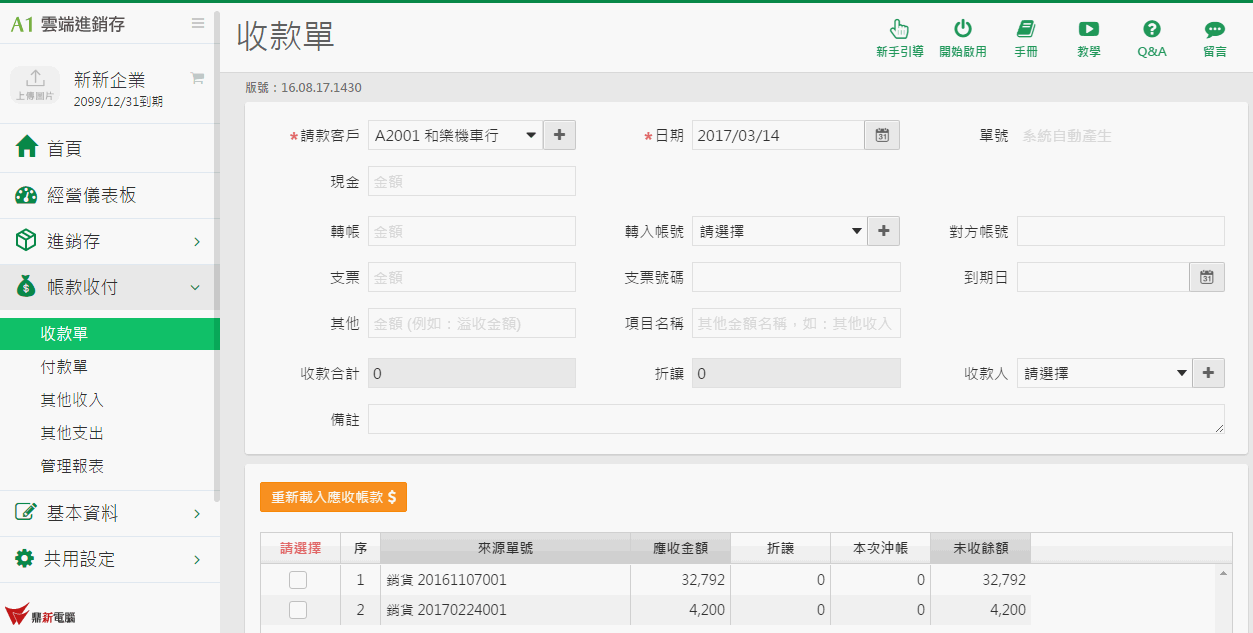The height and width of the screenshot is (633, 1253).
Task: Click the 項目名稱 input field
Action: [x=796, y=323]
